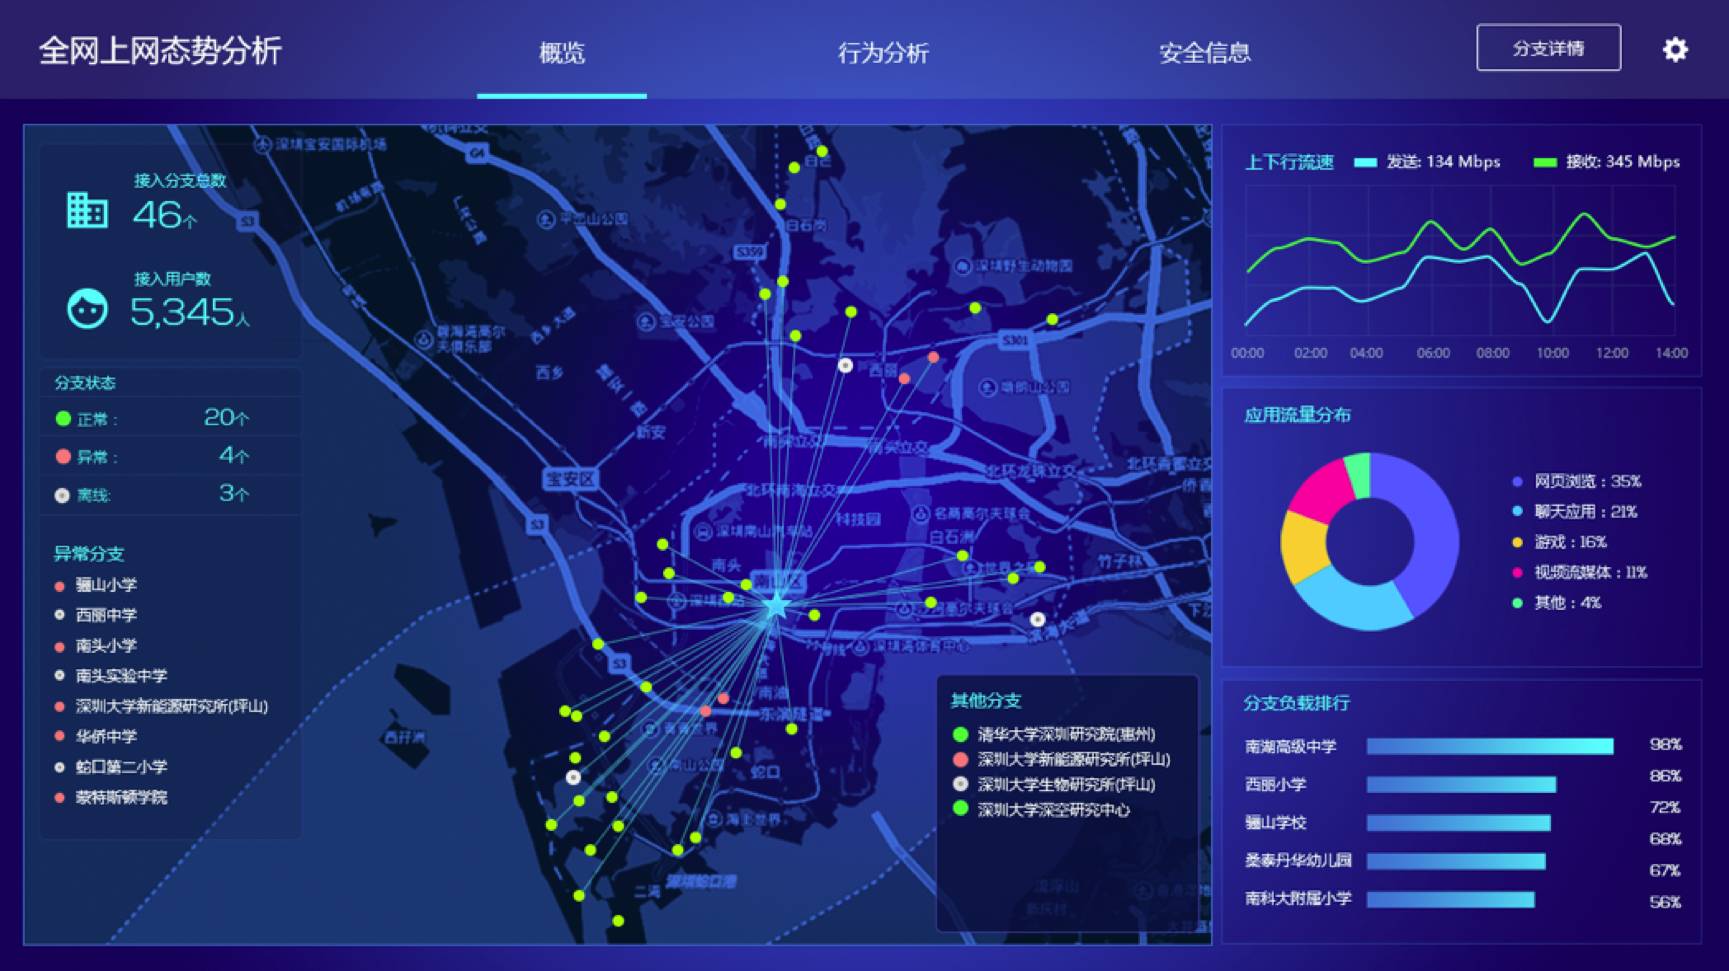
Task: Click the white dot beside 离线 status
Action: [x=62, y=495]
